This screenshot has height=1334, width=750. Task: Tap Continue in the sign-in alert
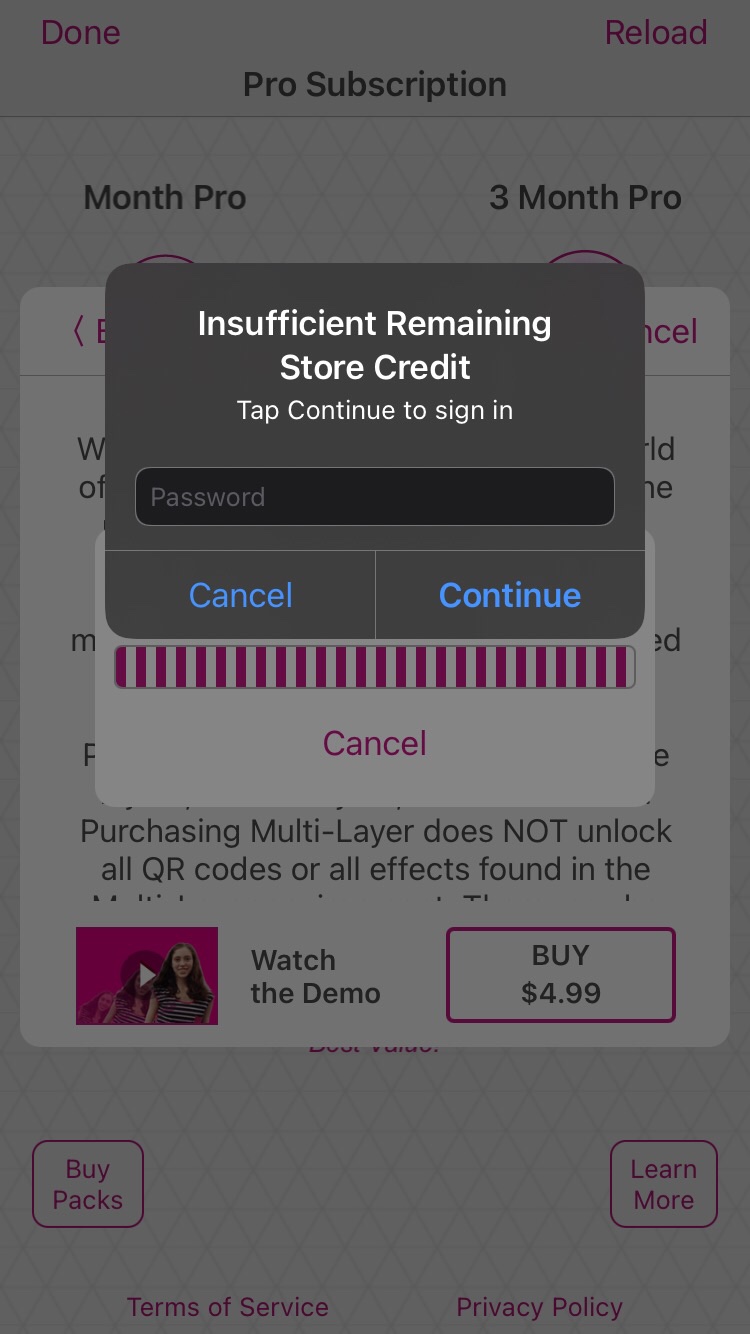coord(510,595)
